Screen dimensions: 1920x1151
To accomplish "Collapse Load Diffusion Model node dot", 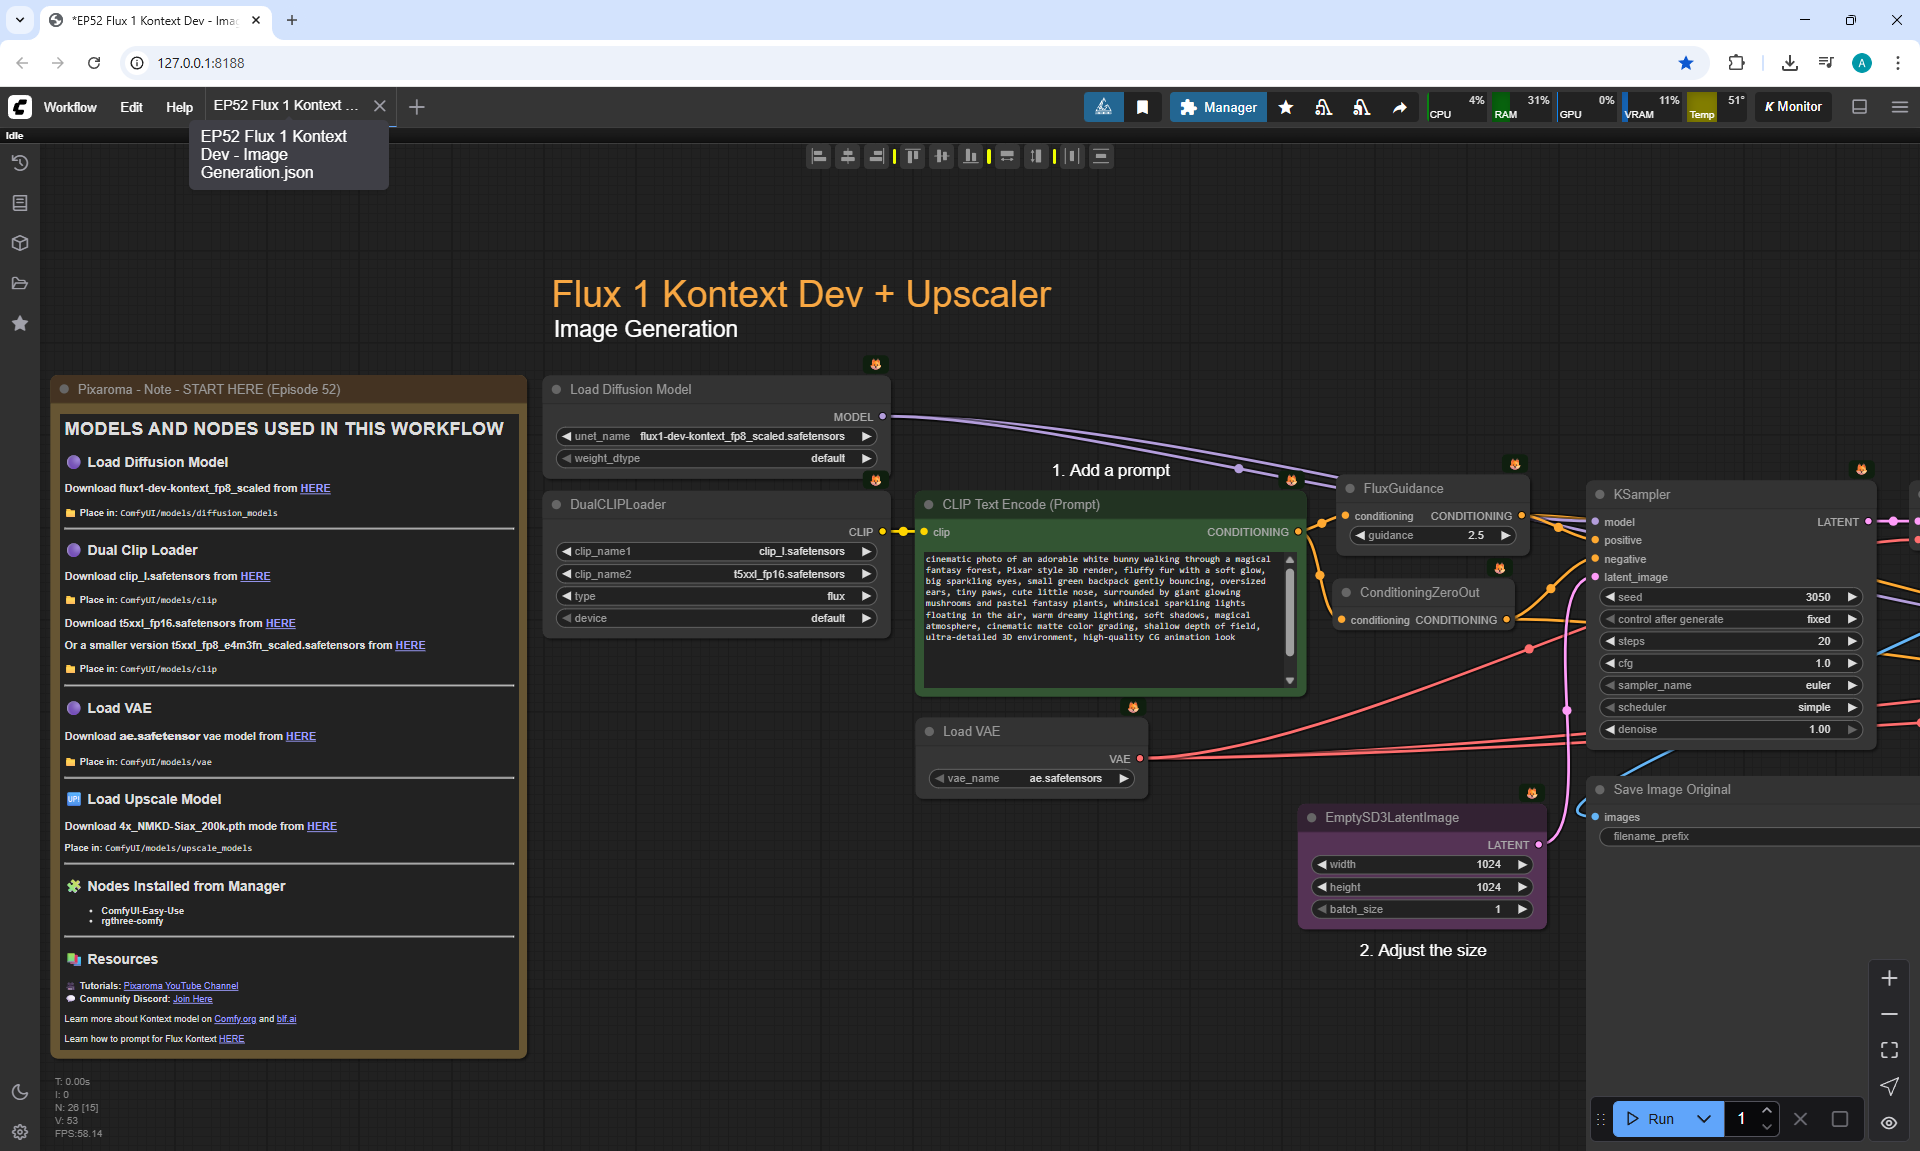I will [557, 389].
